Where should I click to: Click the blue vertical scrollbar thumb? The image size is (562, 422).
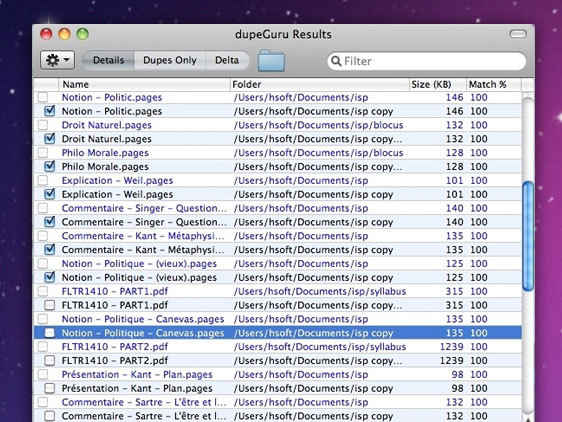tap(528, 237)
